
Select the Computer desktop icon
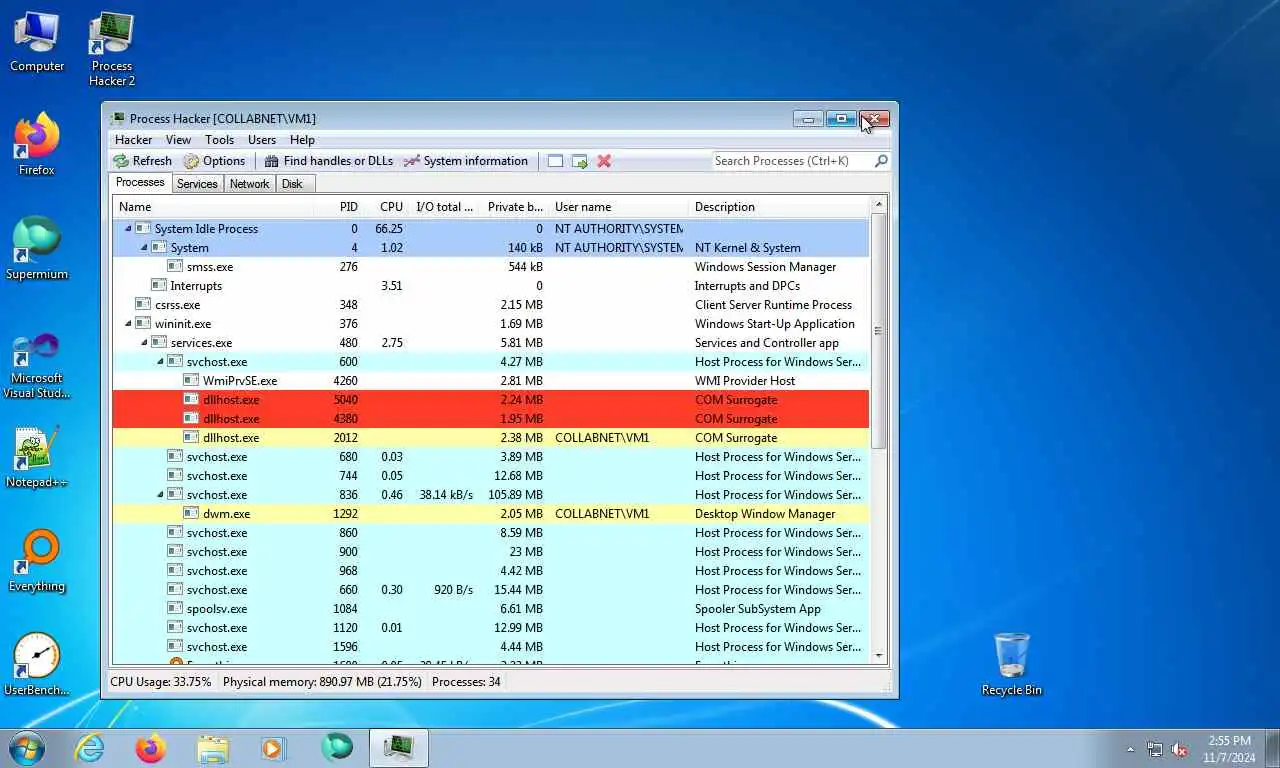click(x=37, y=43)
